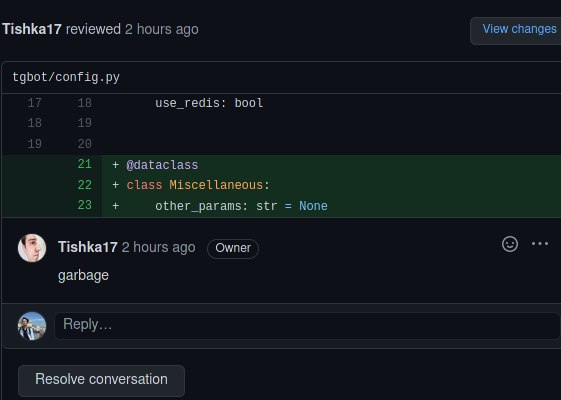This screenshot has width=561, height=400.
Task: Click the comment's 2 hours ago timestamp
Action: click(x=158, y=247)
